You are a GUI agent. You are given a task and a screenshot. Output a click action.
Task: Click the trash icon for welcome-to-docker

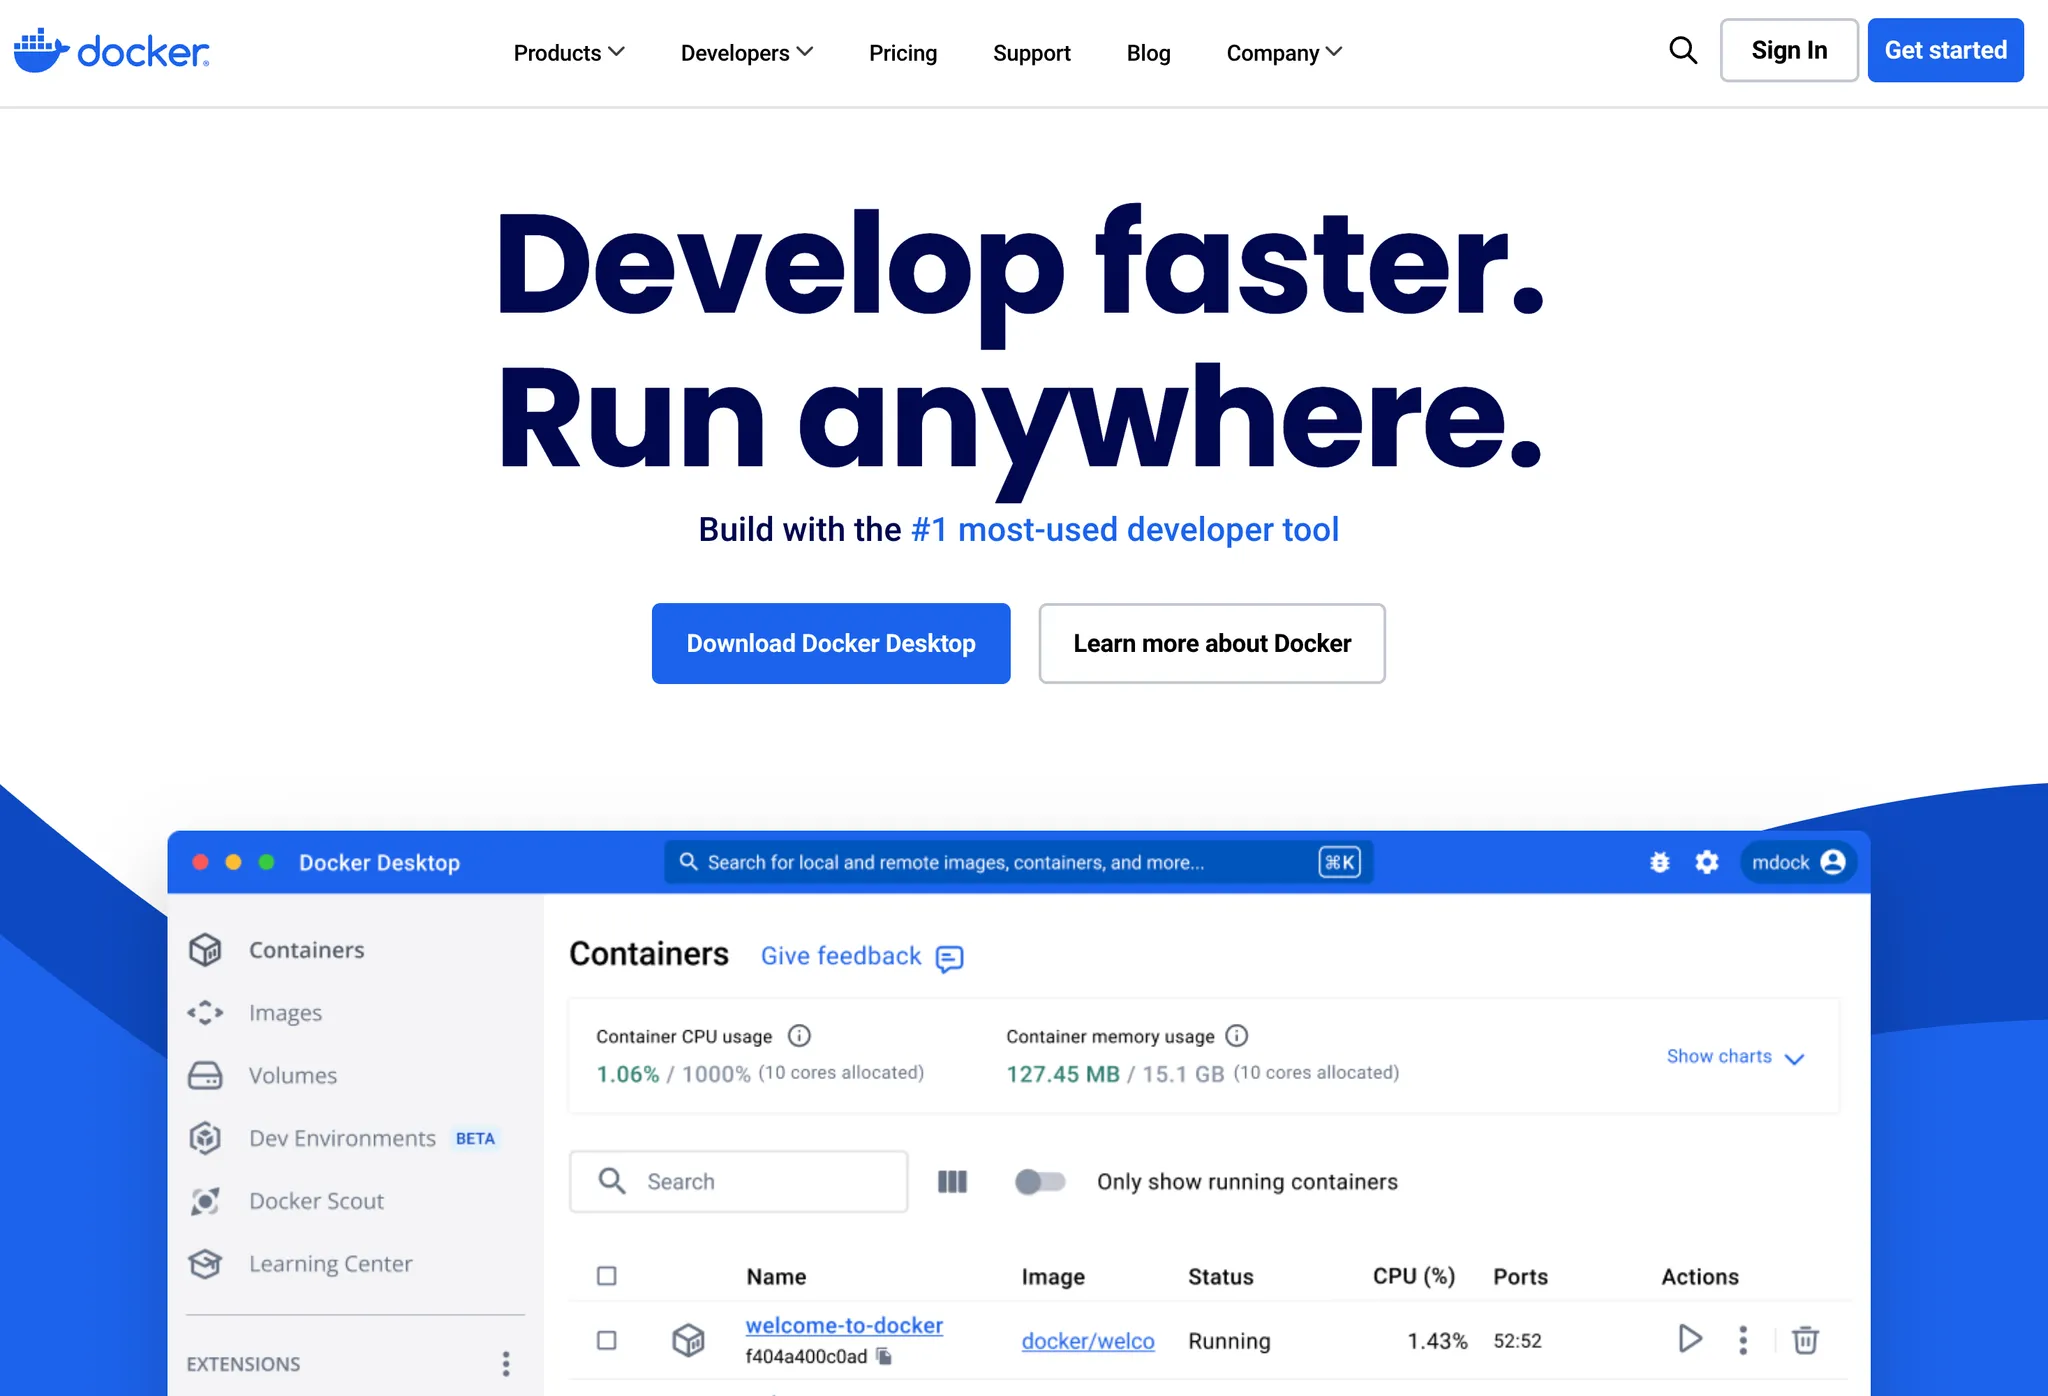click(1805, 1340)
